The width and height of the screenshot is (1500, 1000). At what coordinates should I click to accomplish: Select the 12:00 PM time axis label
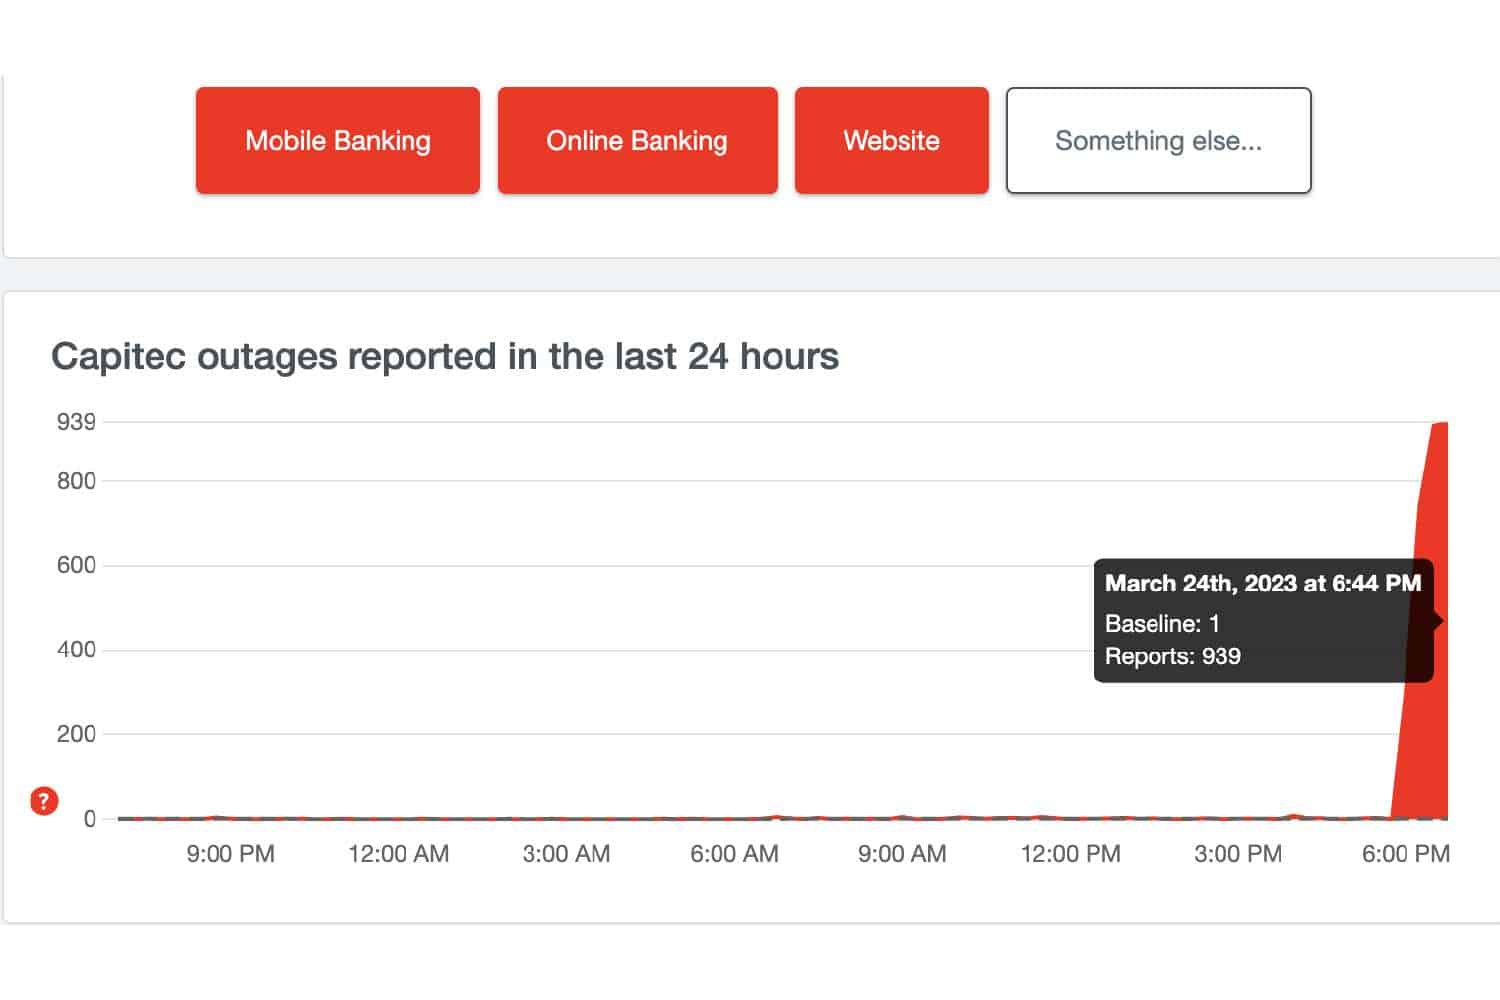1070,854
